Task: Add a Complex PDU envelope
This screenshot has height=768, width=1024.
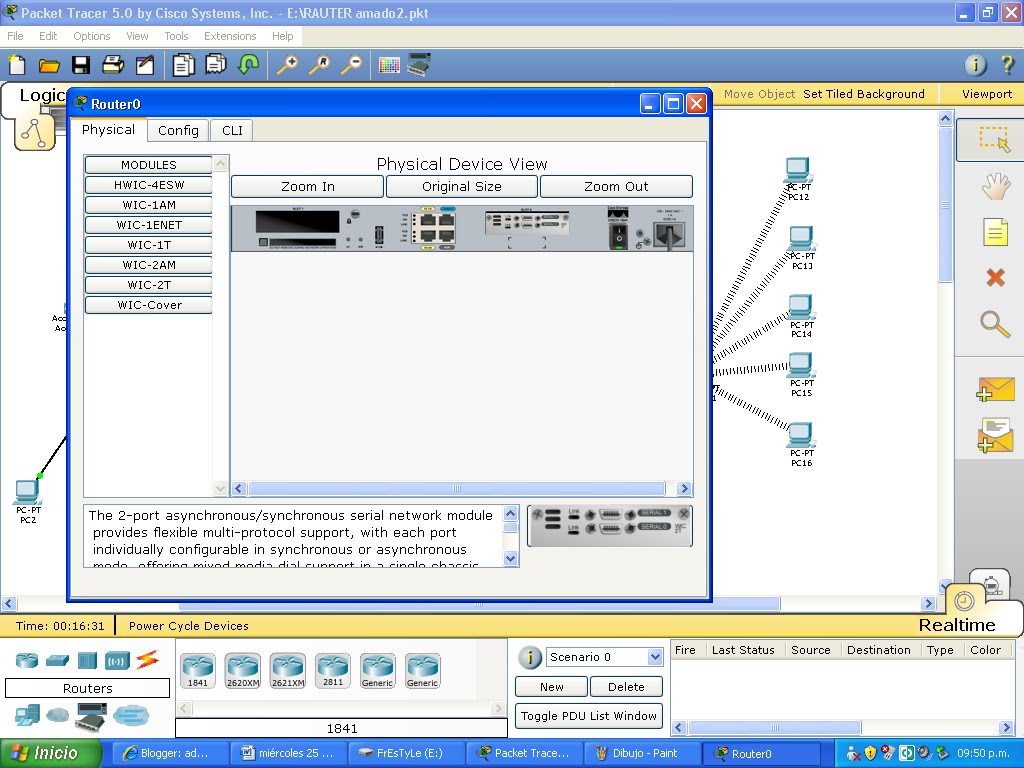Action: pyautogui.click(x=995, y=436)
